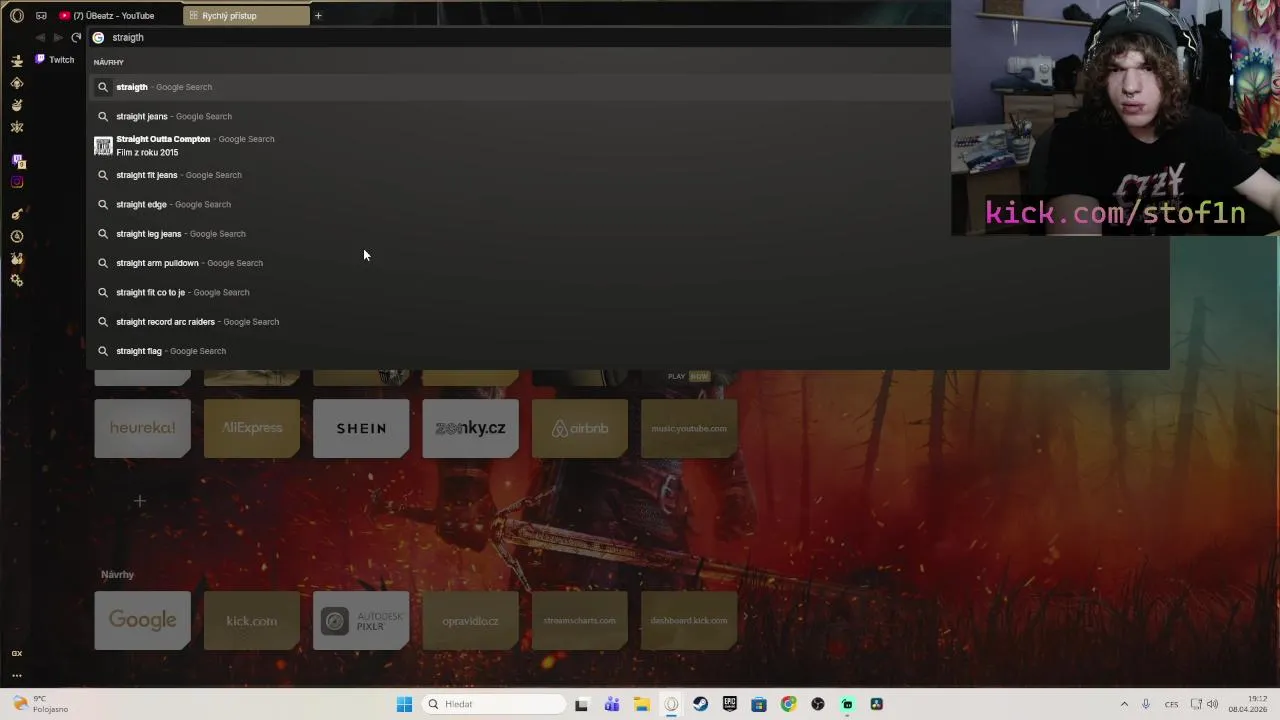The height and width of the screenshot is (720, 1280).
Task: Open Instagram panel in the sidebar
Action: pyautogui.click(x=17, y=182)
